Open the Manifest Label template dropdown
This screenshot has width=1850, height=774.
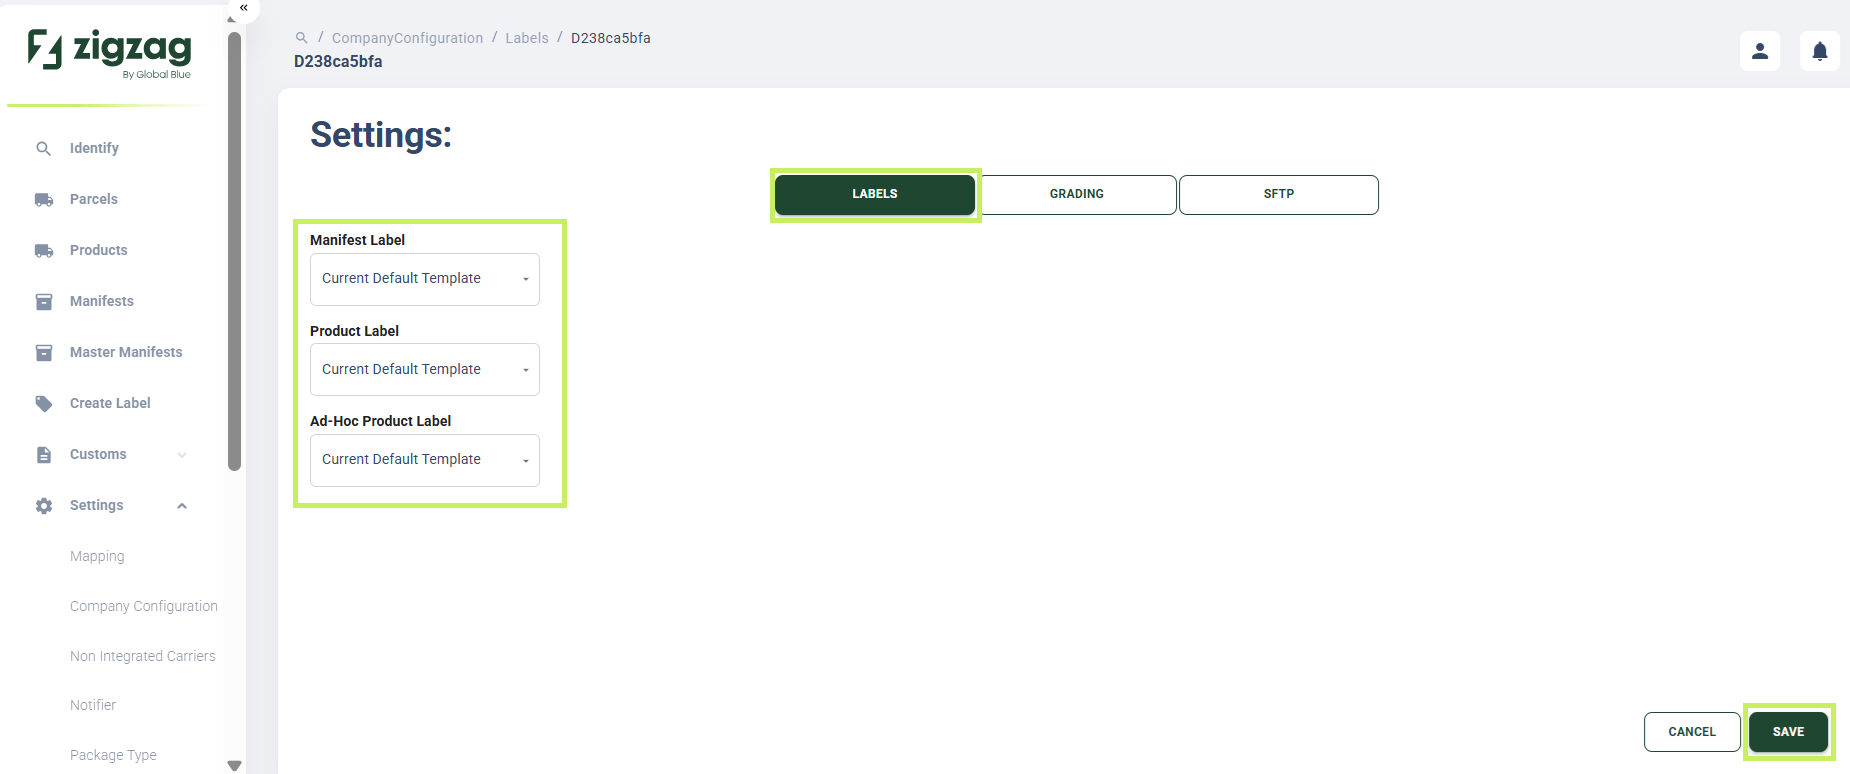click(425, 279)
